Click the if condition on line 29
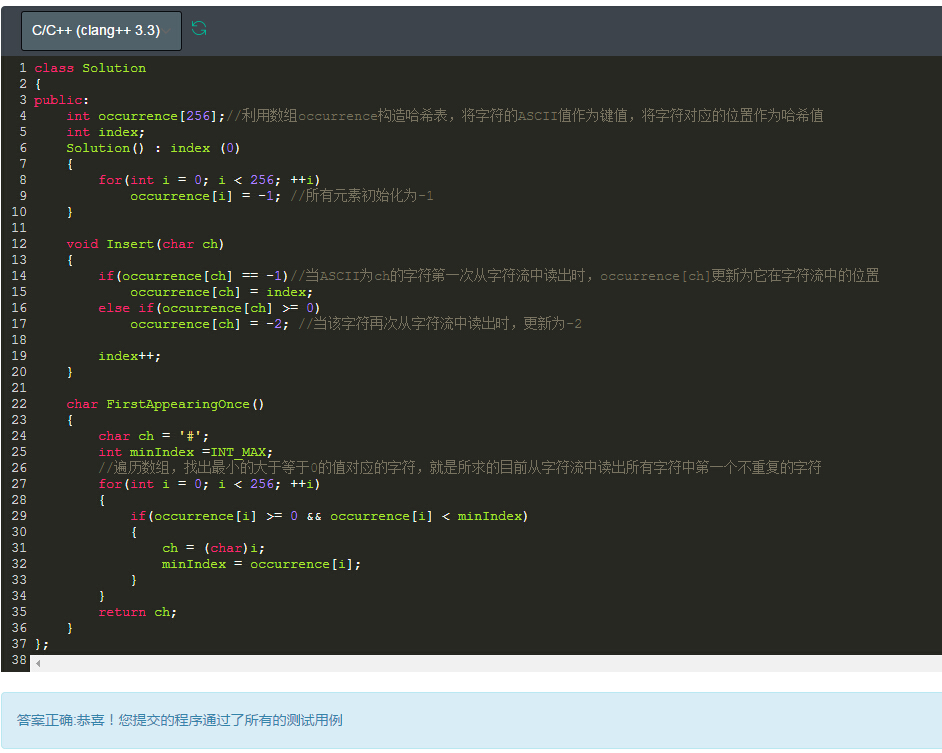942x753 pixels. tap(329, 516)
